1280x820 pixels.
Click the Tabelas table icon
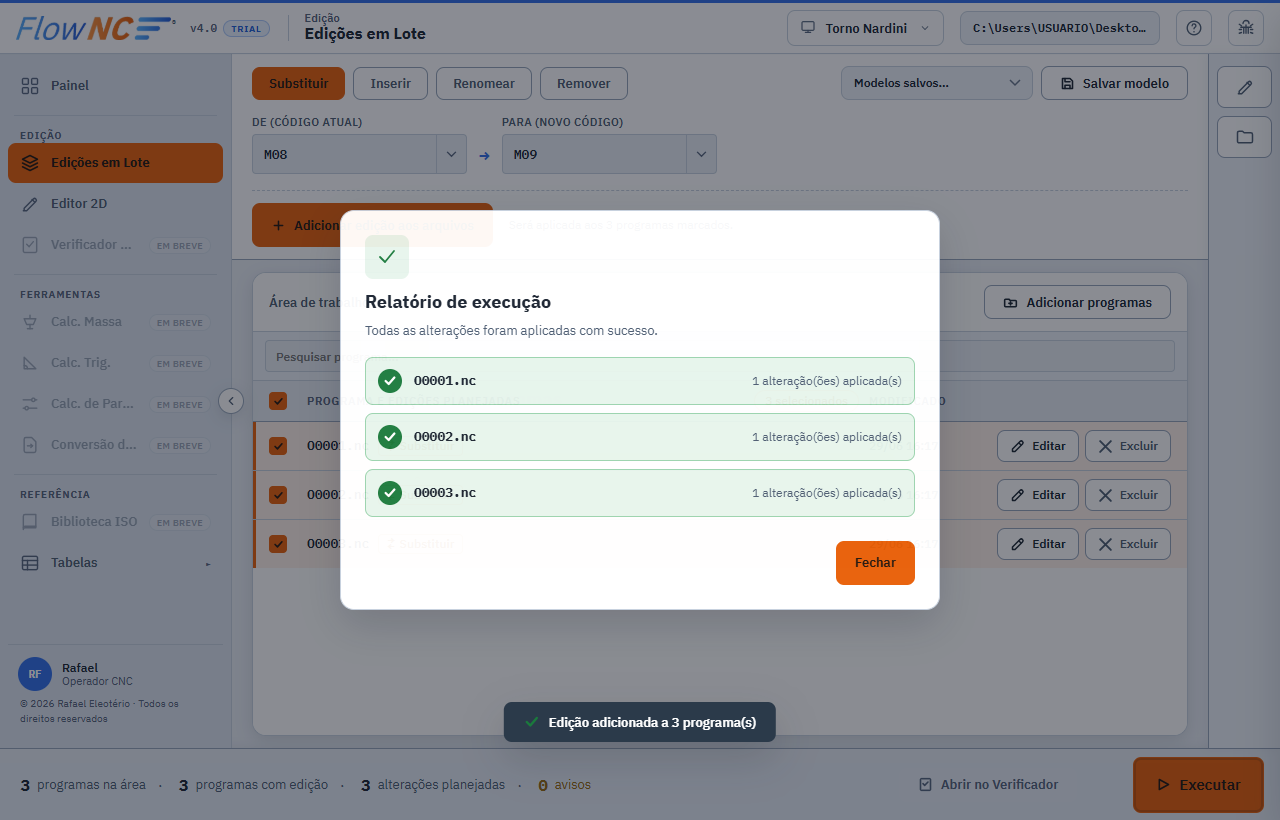30,563
